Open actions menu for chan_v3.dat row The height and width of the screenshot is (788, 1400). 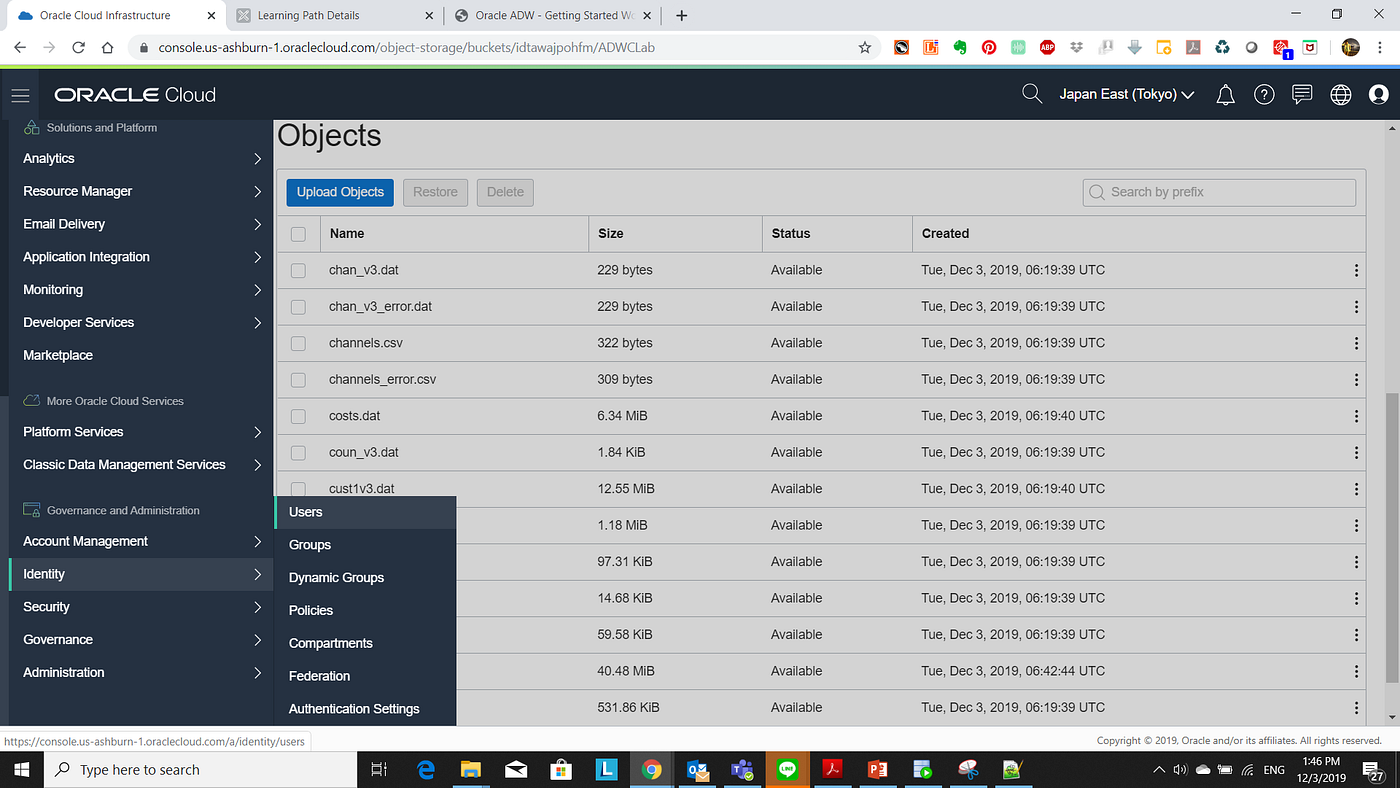(1356, 270)
